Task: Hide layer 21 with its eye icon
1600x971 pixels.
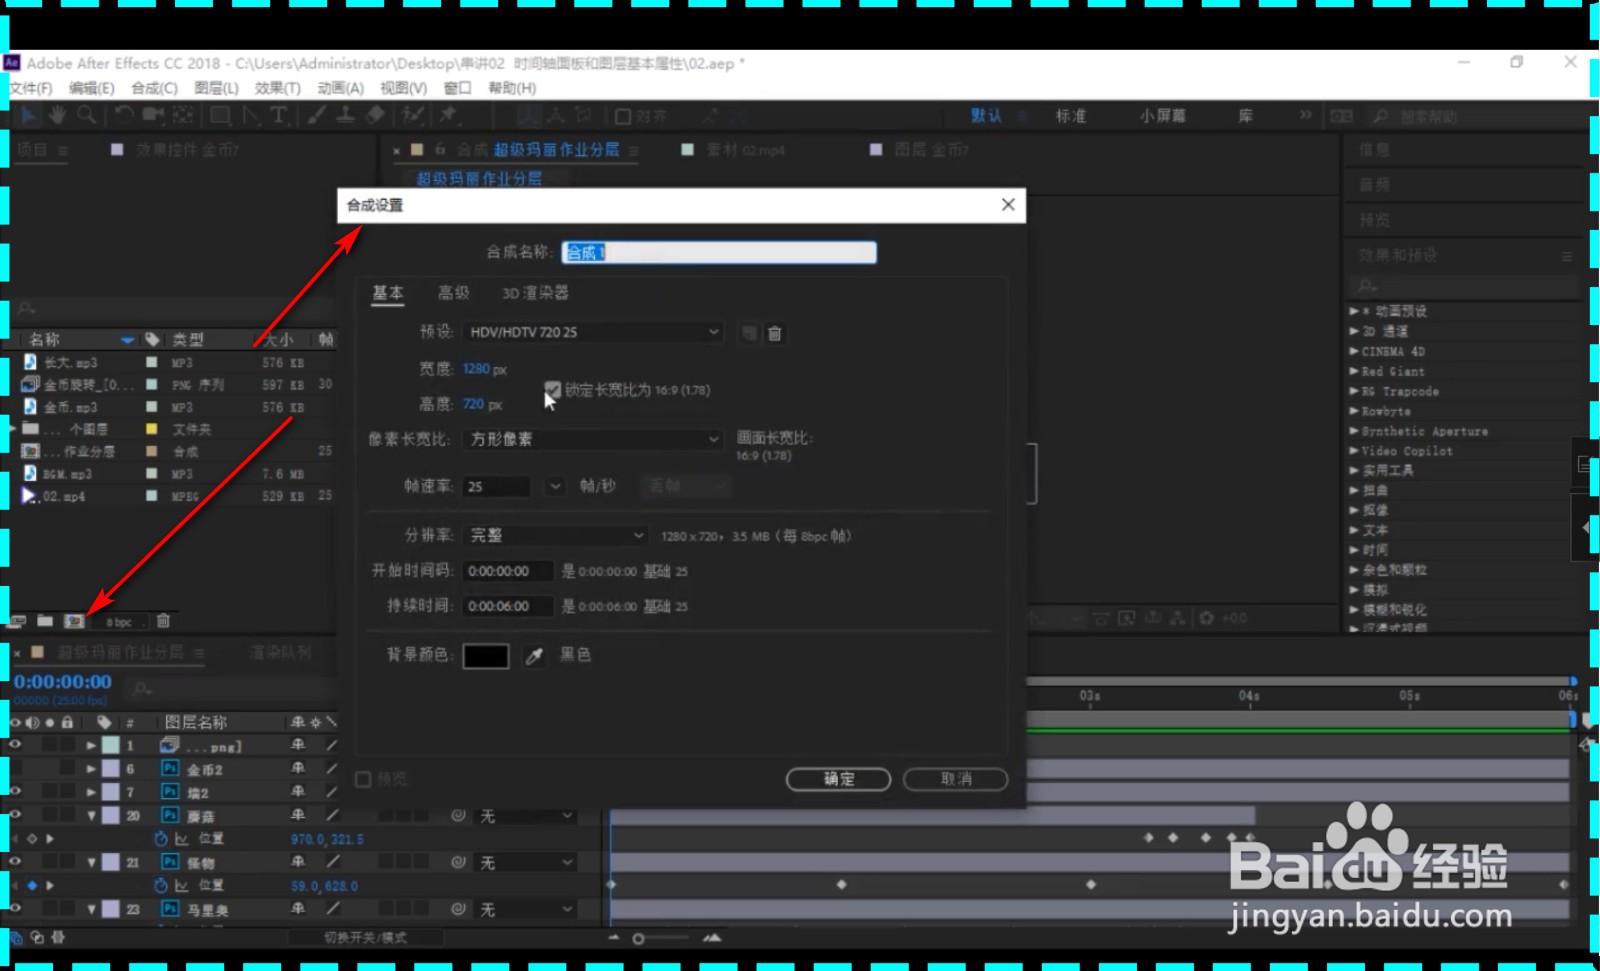Action: point(15,862)
